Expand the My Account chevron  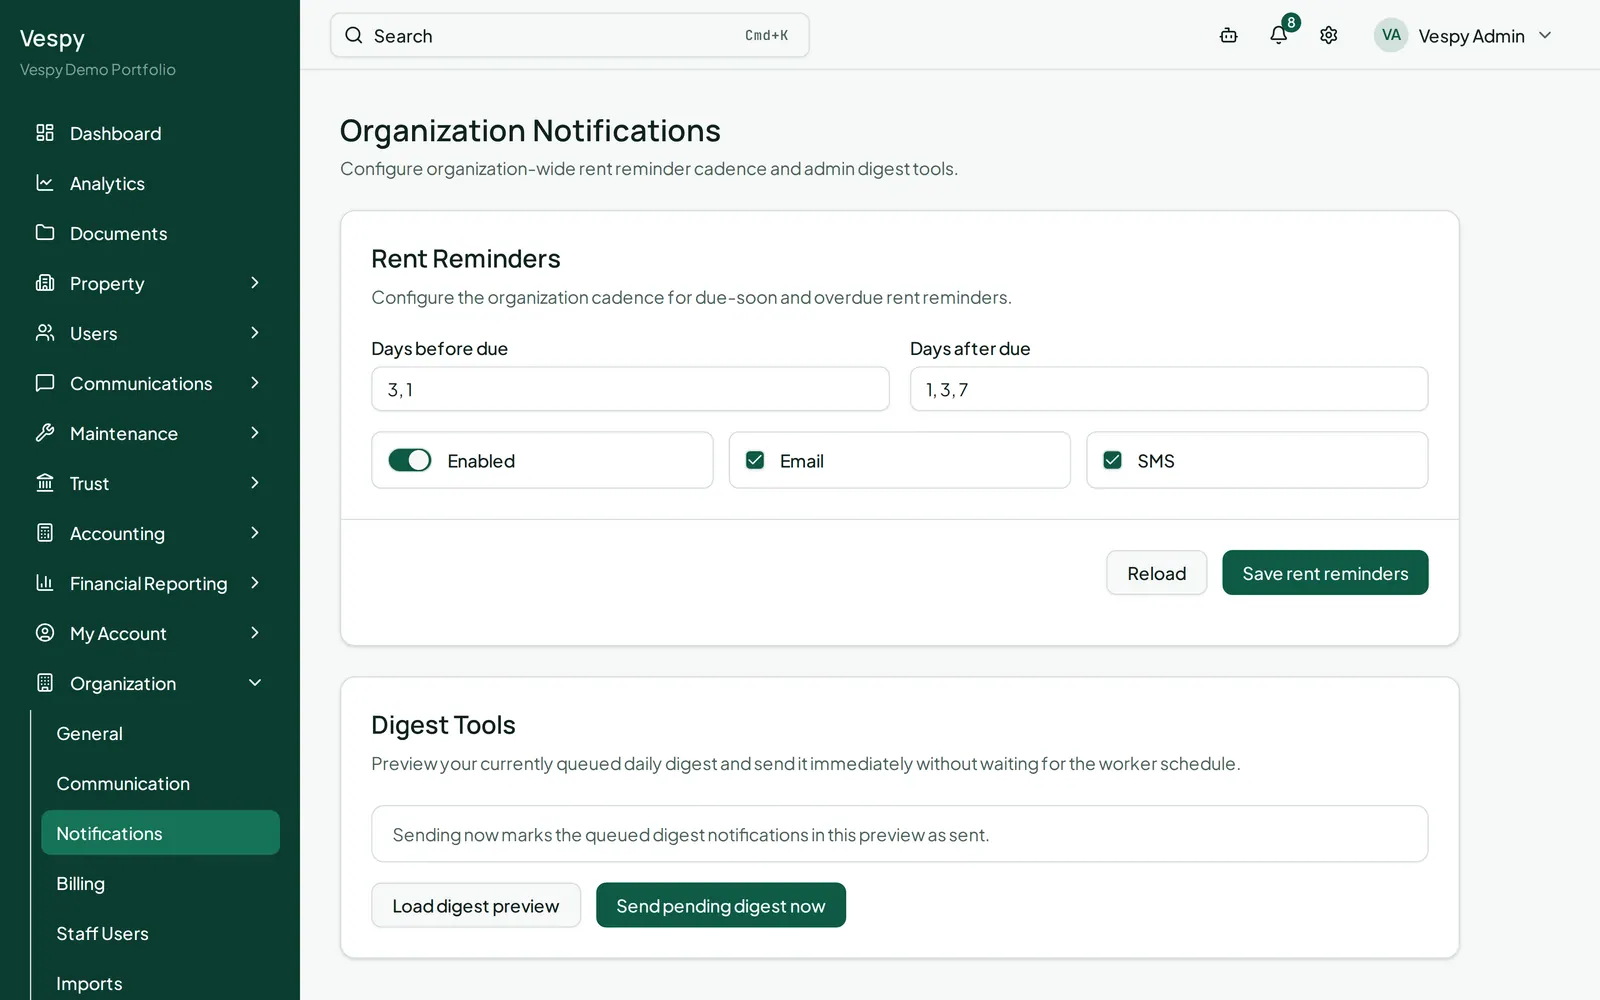point(255,633)
